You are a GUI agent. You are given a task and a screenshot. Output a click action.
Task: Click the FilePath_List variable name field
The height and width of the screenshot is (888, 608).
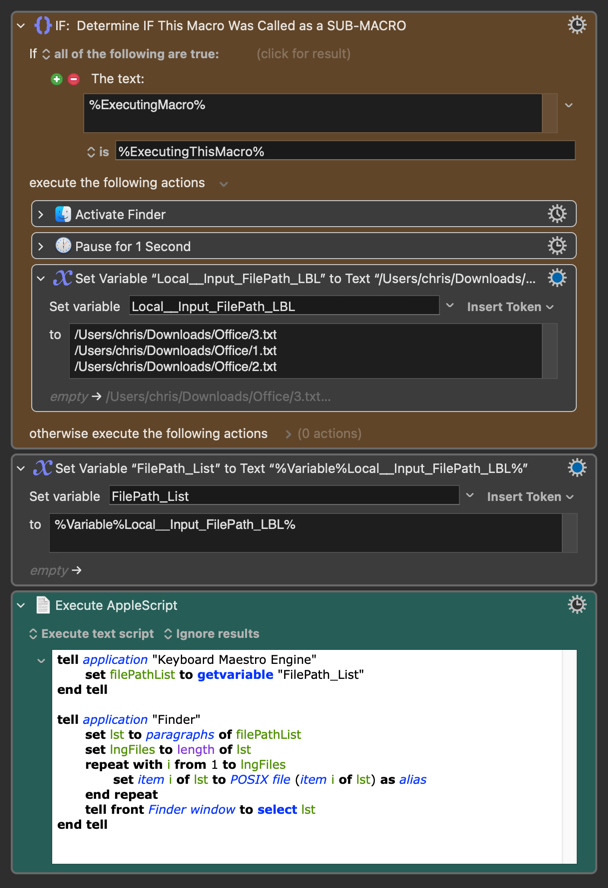(x=284, y=496)
